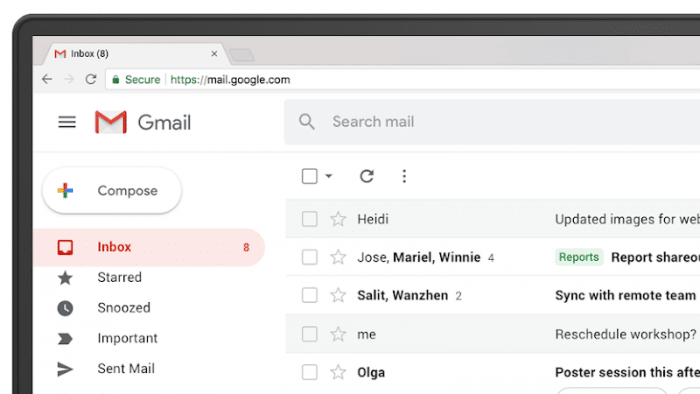Click the browser forward arrow
This screenshot has width=700, height=394.
69,79
